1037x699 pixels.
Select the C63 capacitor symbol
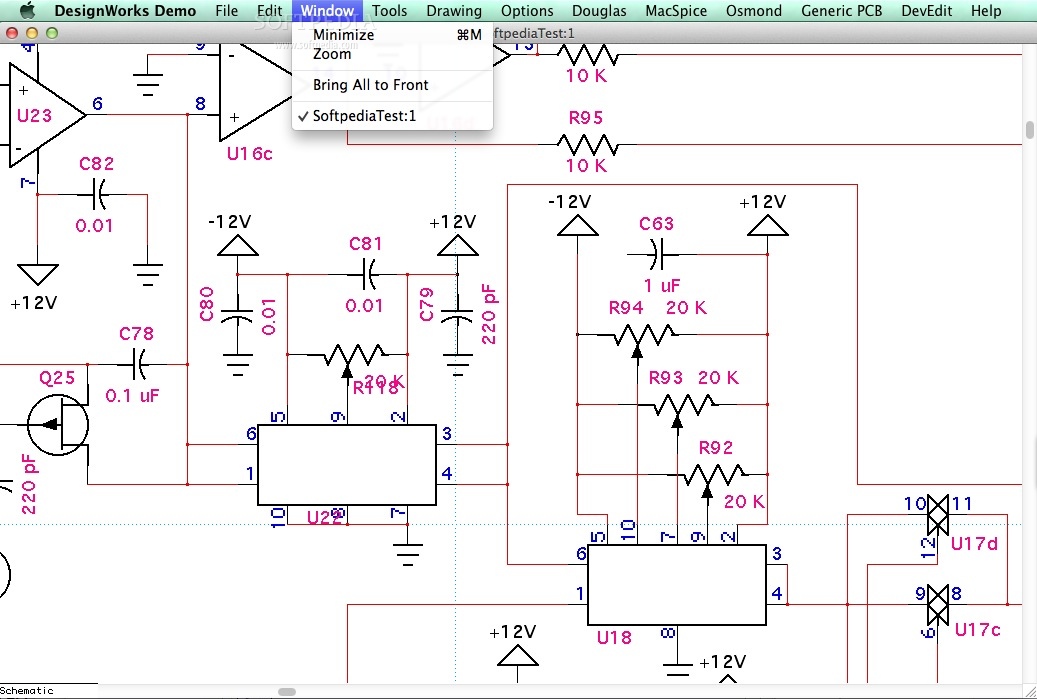coord(656,255)
